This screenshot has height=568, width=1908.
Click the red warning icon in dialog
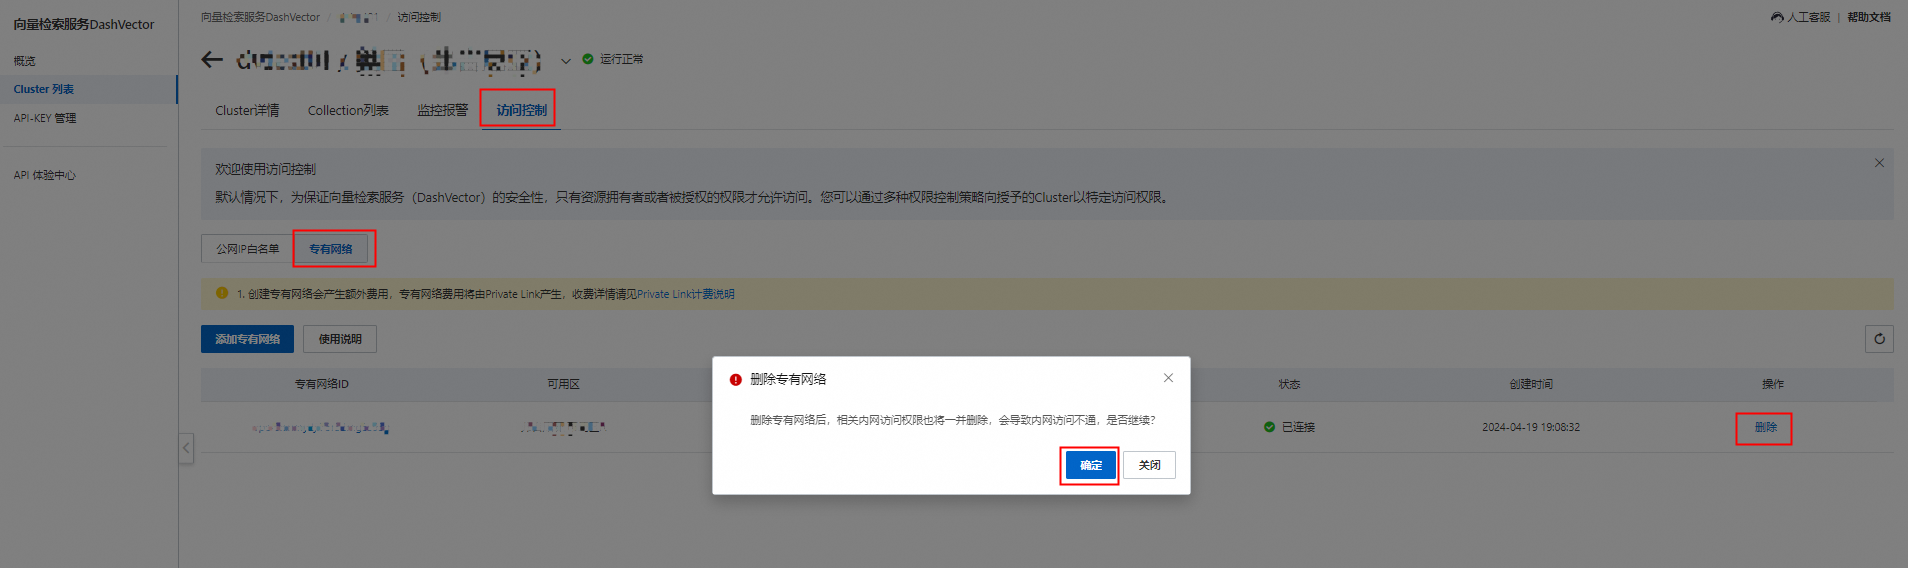[736, 380]
